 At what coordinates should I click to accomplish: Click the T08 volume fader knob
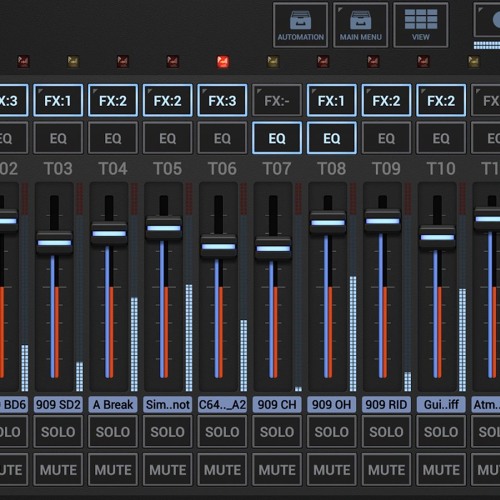(x=328, y=222)
